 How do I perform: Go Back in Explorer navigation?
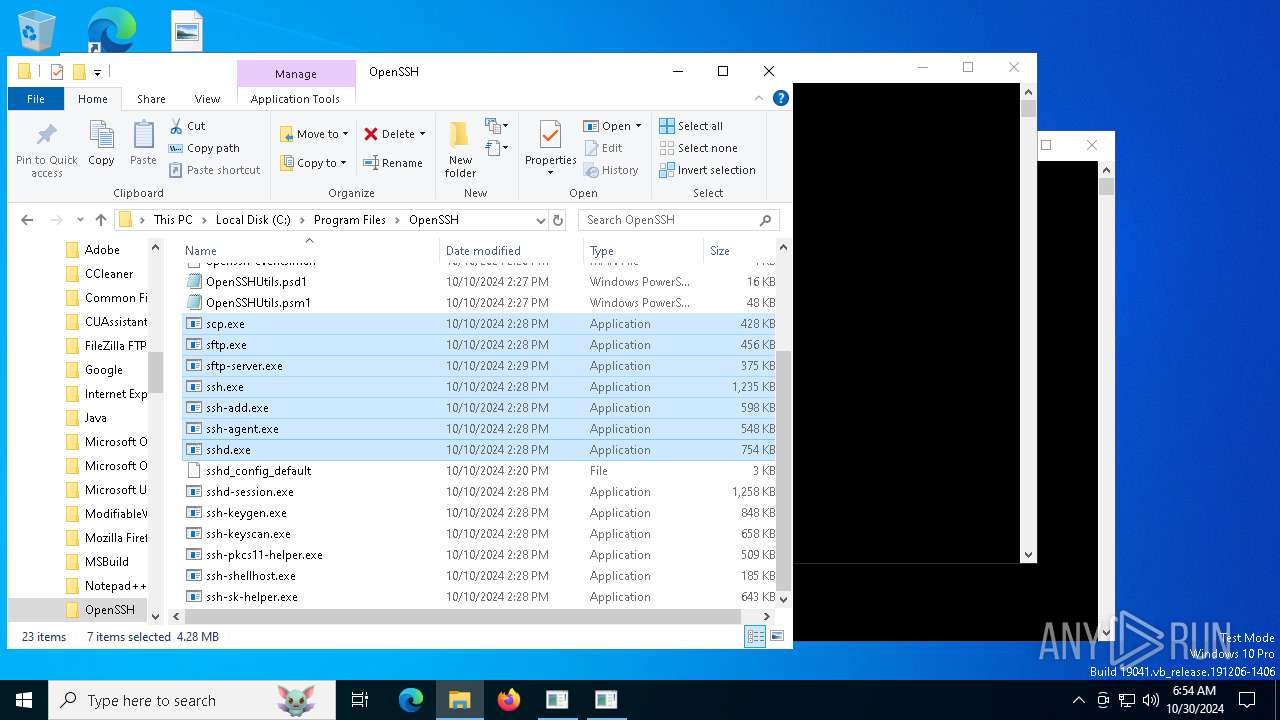pyautogui.click(x=27, y=220)
